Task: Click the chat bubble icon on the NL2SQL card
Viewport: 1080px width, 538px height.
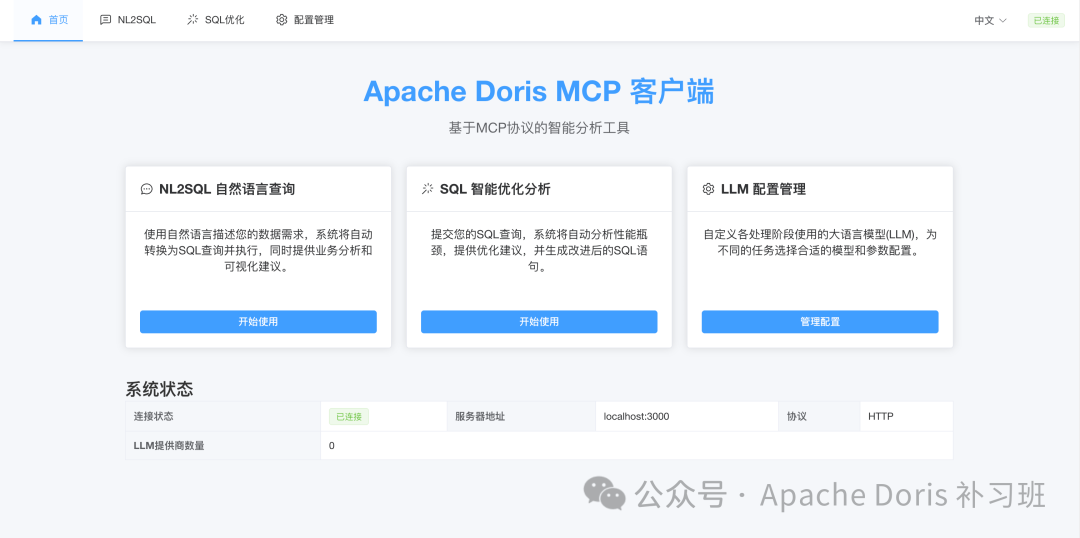Action: pyautogui.click(x=146, y=189)
